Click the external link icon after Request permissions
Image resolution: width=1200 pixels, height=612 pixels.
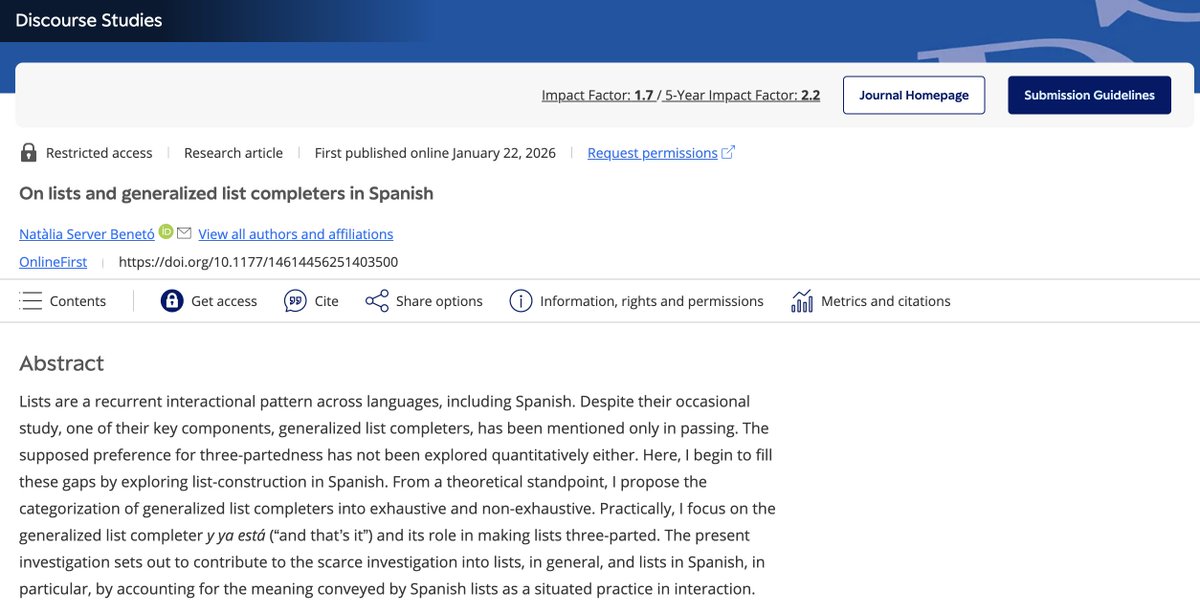(x=728, y=152)
